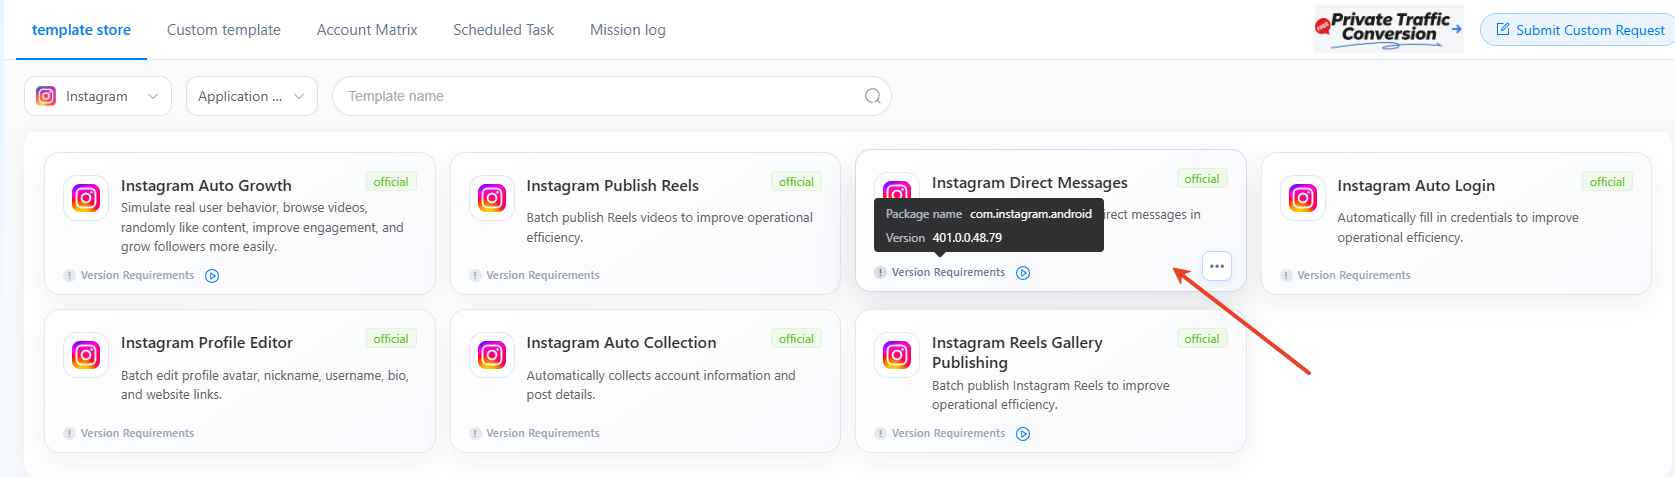Viewport: 1675px width, 477px height.
Task: Go to the Scheduled Task tab
Action: tap(503, 30)
